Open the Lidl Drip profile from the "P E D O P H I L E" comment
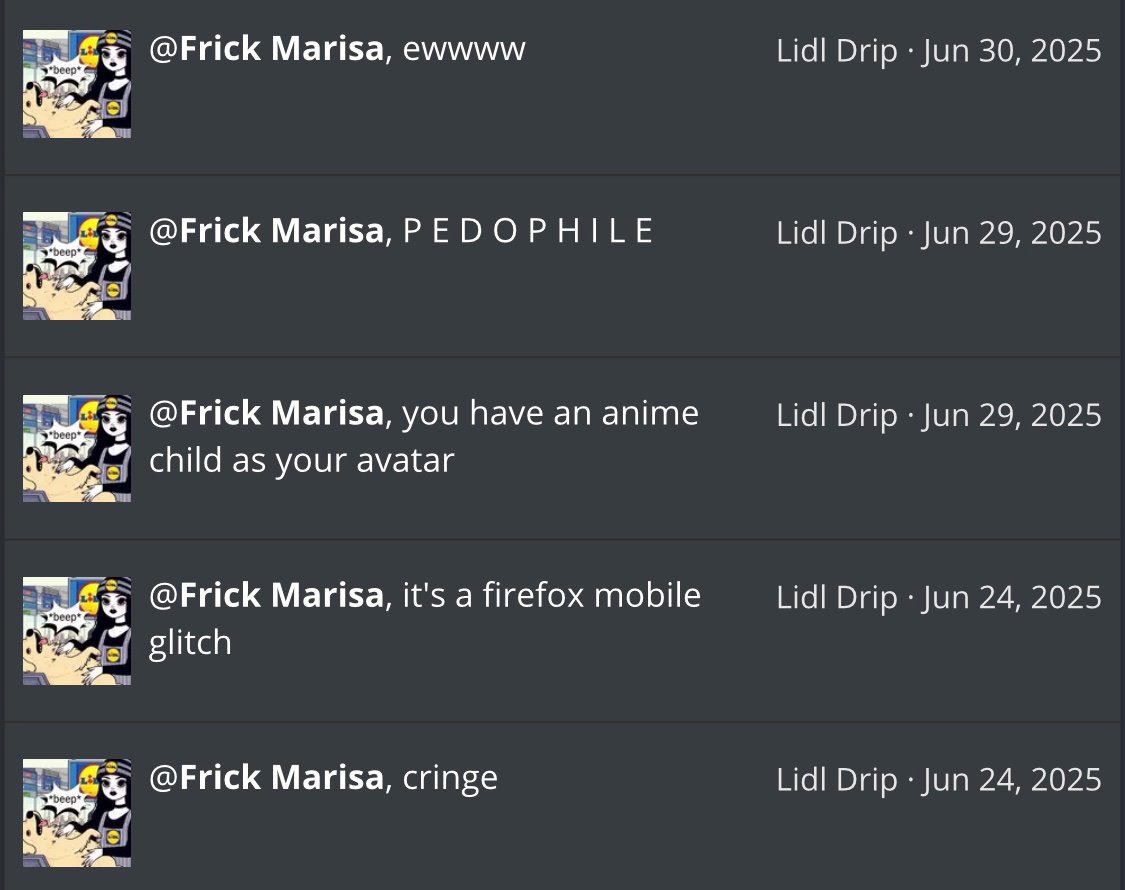1125x890 pixels. tap(836, 233)
